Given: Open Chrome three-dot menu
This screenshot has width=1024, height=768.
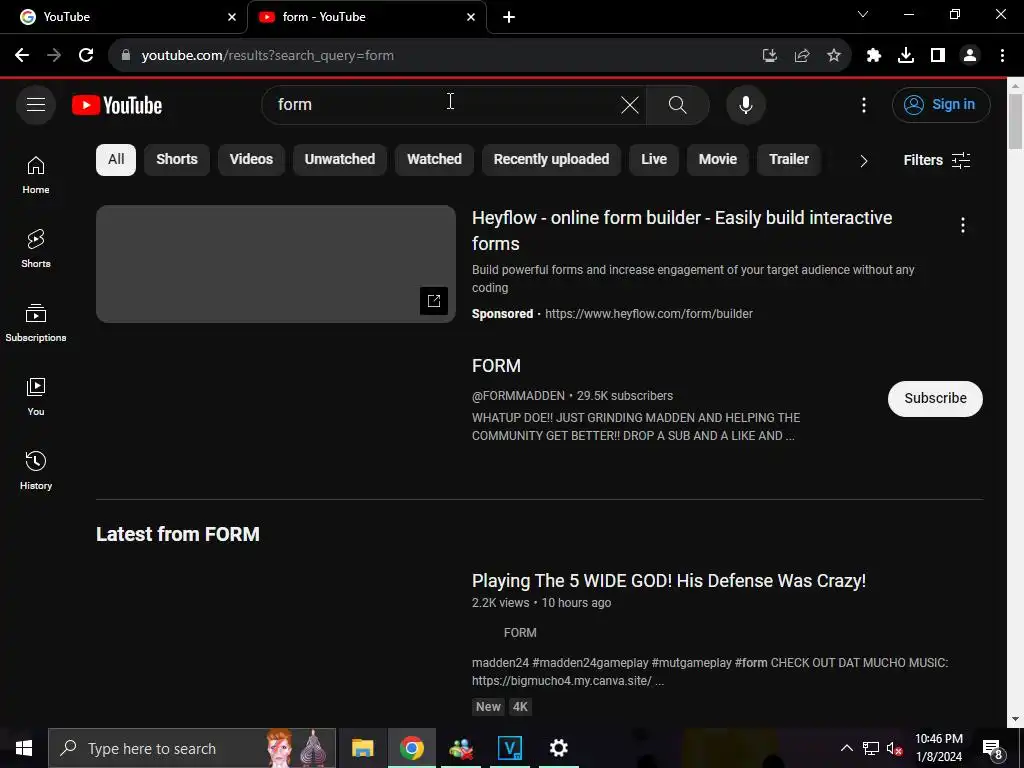Looking at the screenshot, I should pos(1002,56).
